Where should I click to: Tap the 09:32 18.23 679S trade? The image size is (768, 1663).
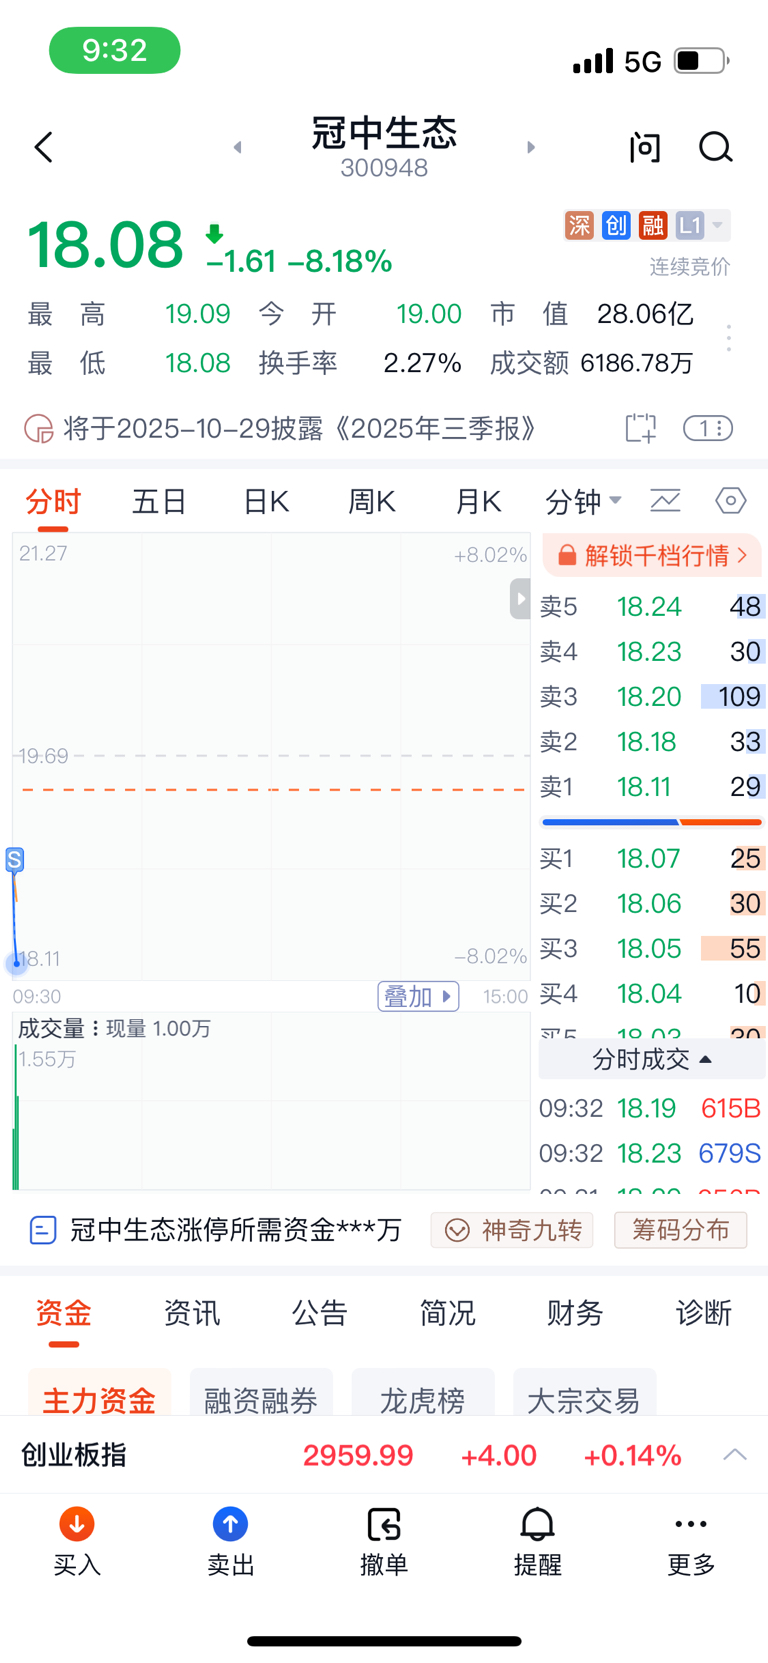[651, 1153]
